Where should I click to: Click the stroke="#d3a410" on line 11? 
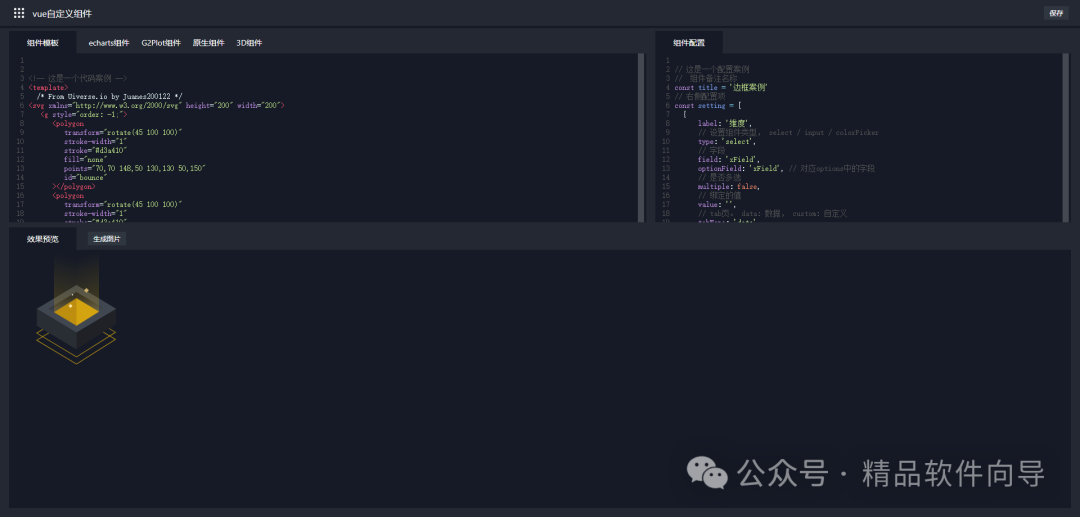pyautogui.click(x=96, y=150)
